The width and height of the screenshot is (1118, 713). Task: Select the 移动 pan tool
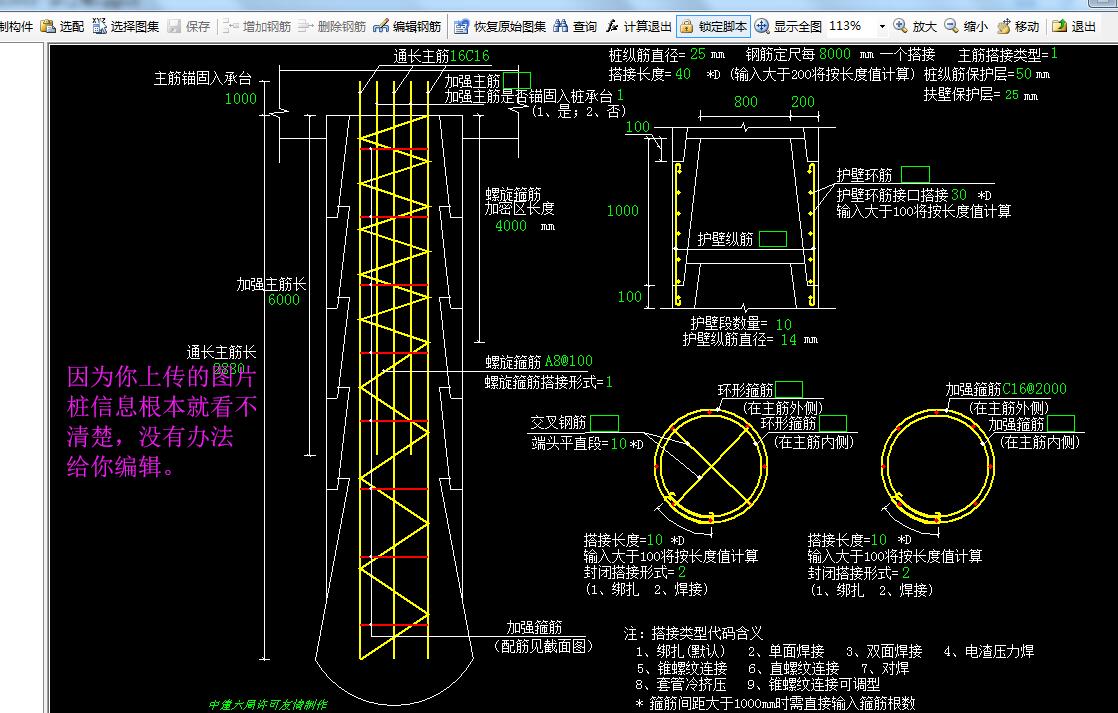tap(1017, 26)
